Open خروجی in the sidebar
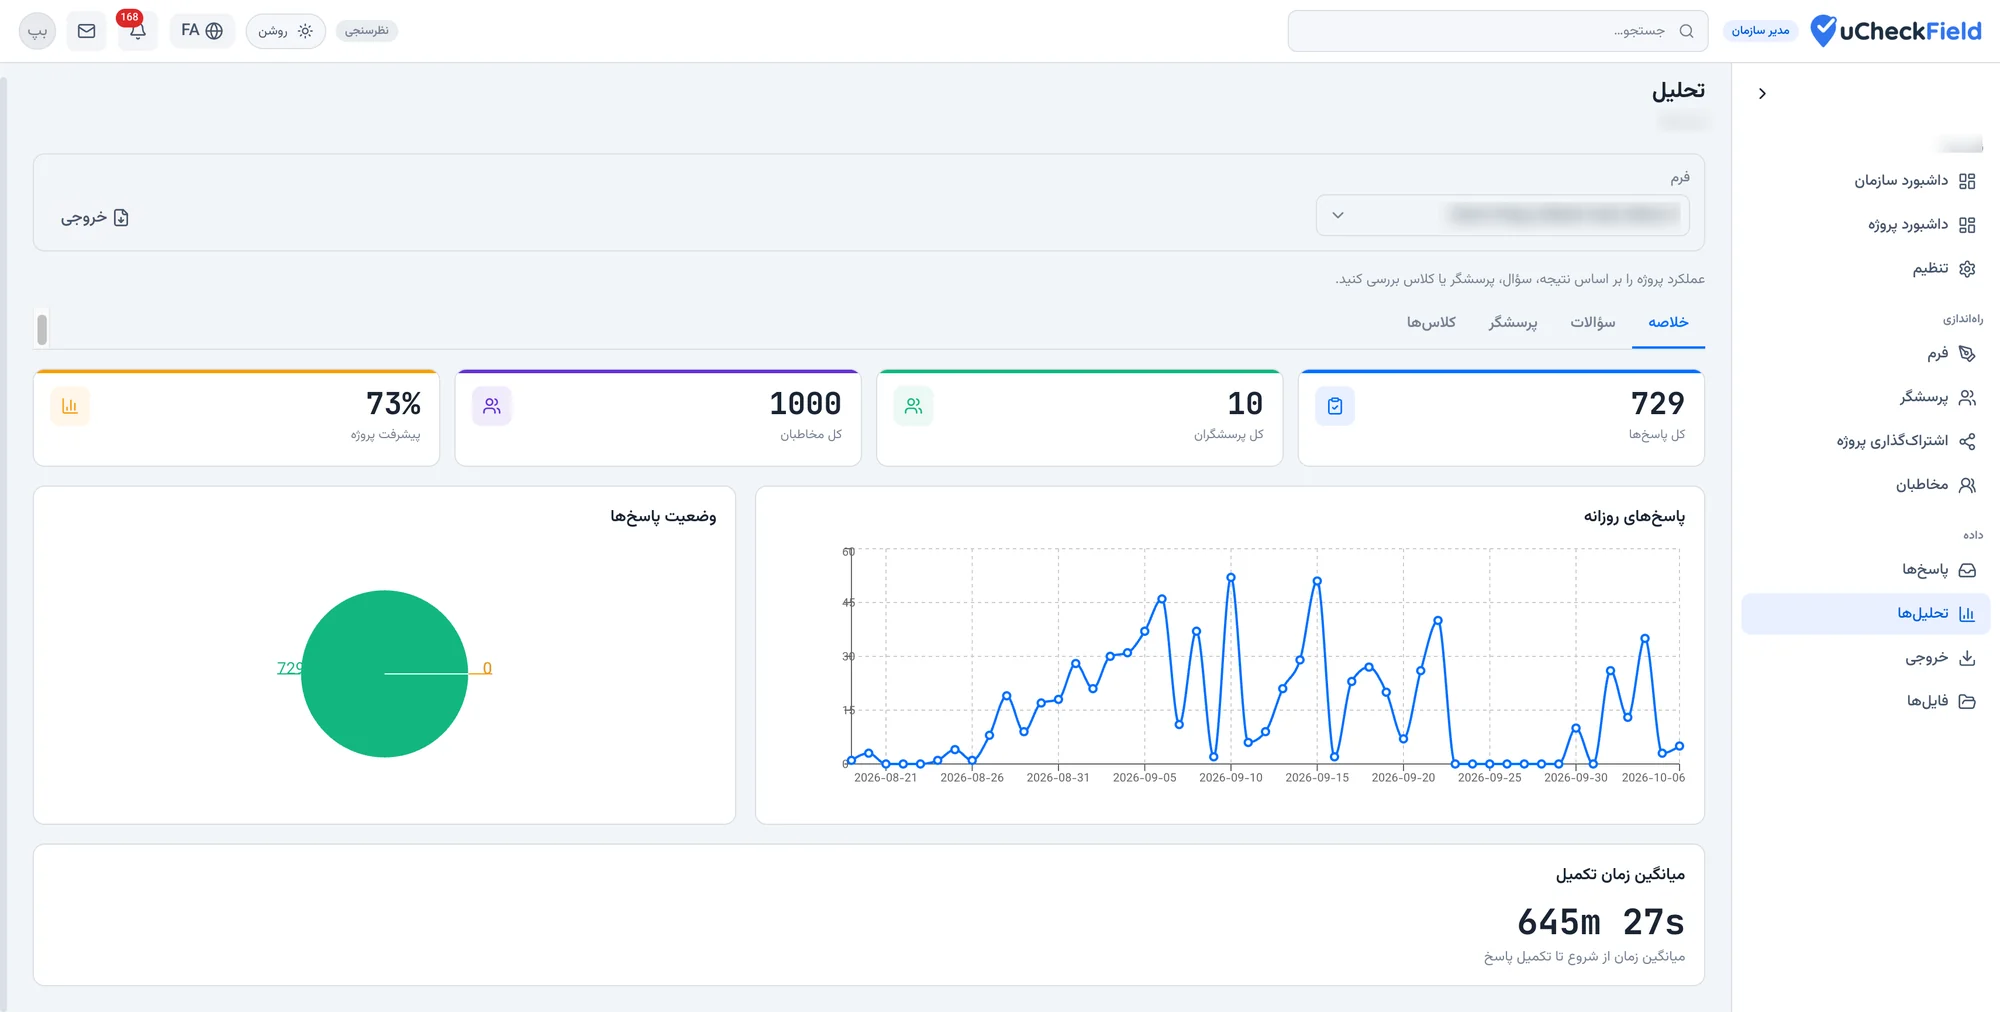 [1865, 658]
